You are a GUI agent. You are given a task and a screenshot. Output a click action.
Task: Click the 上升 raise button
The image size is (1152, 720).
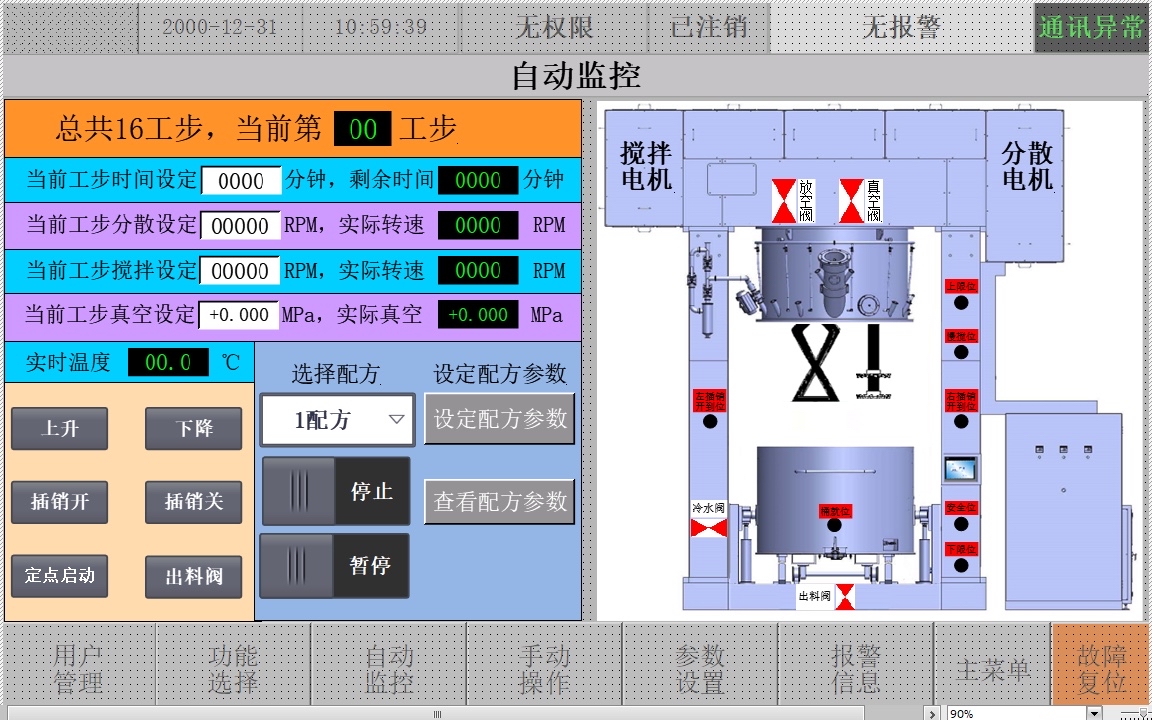60,428
